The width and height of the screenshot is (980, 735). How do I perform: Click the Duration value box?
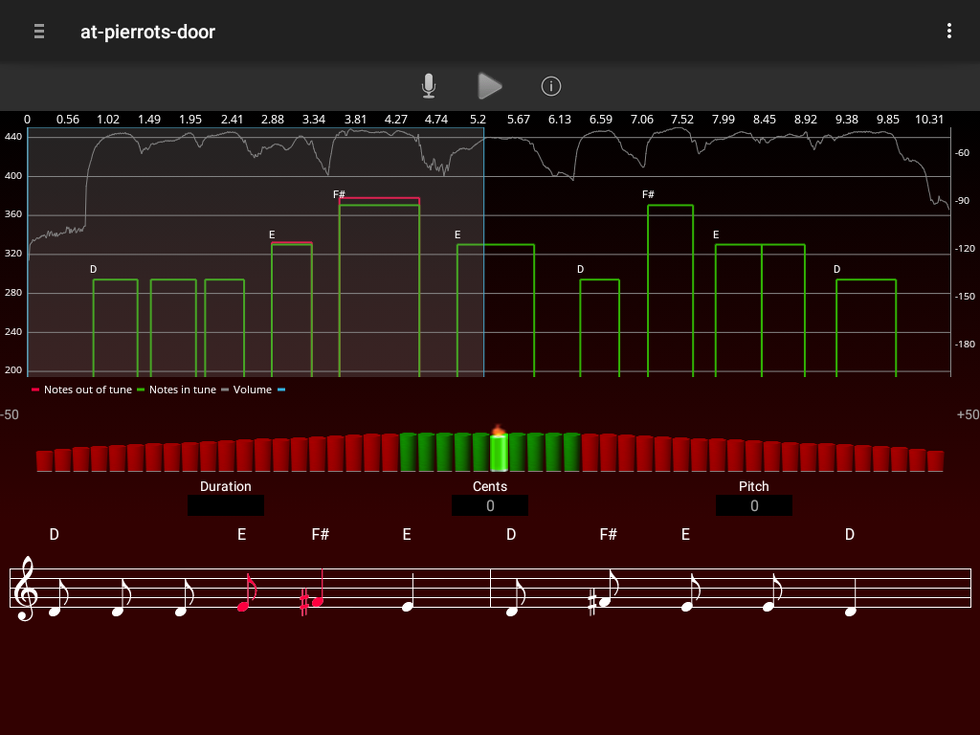(226, 506)
